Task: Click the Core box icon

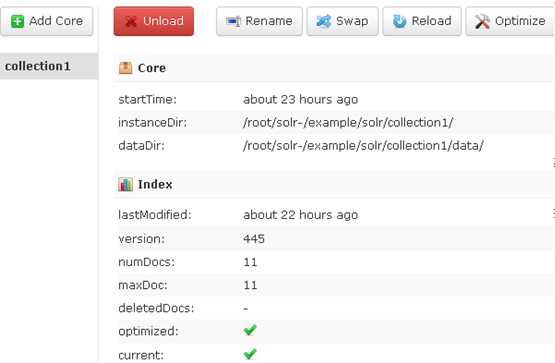Action: tap(125, 68)
